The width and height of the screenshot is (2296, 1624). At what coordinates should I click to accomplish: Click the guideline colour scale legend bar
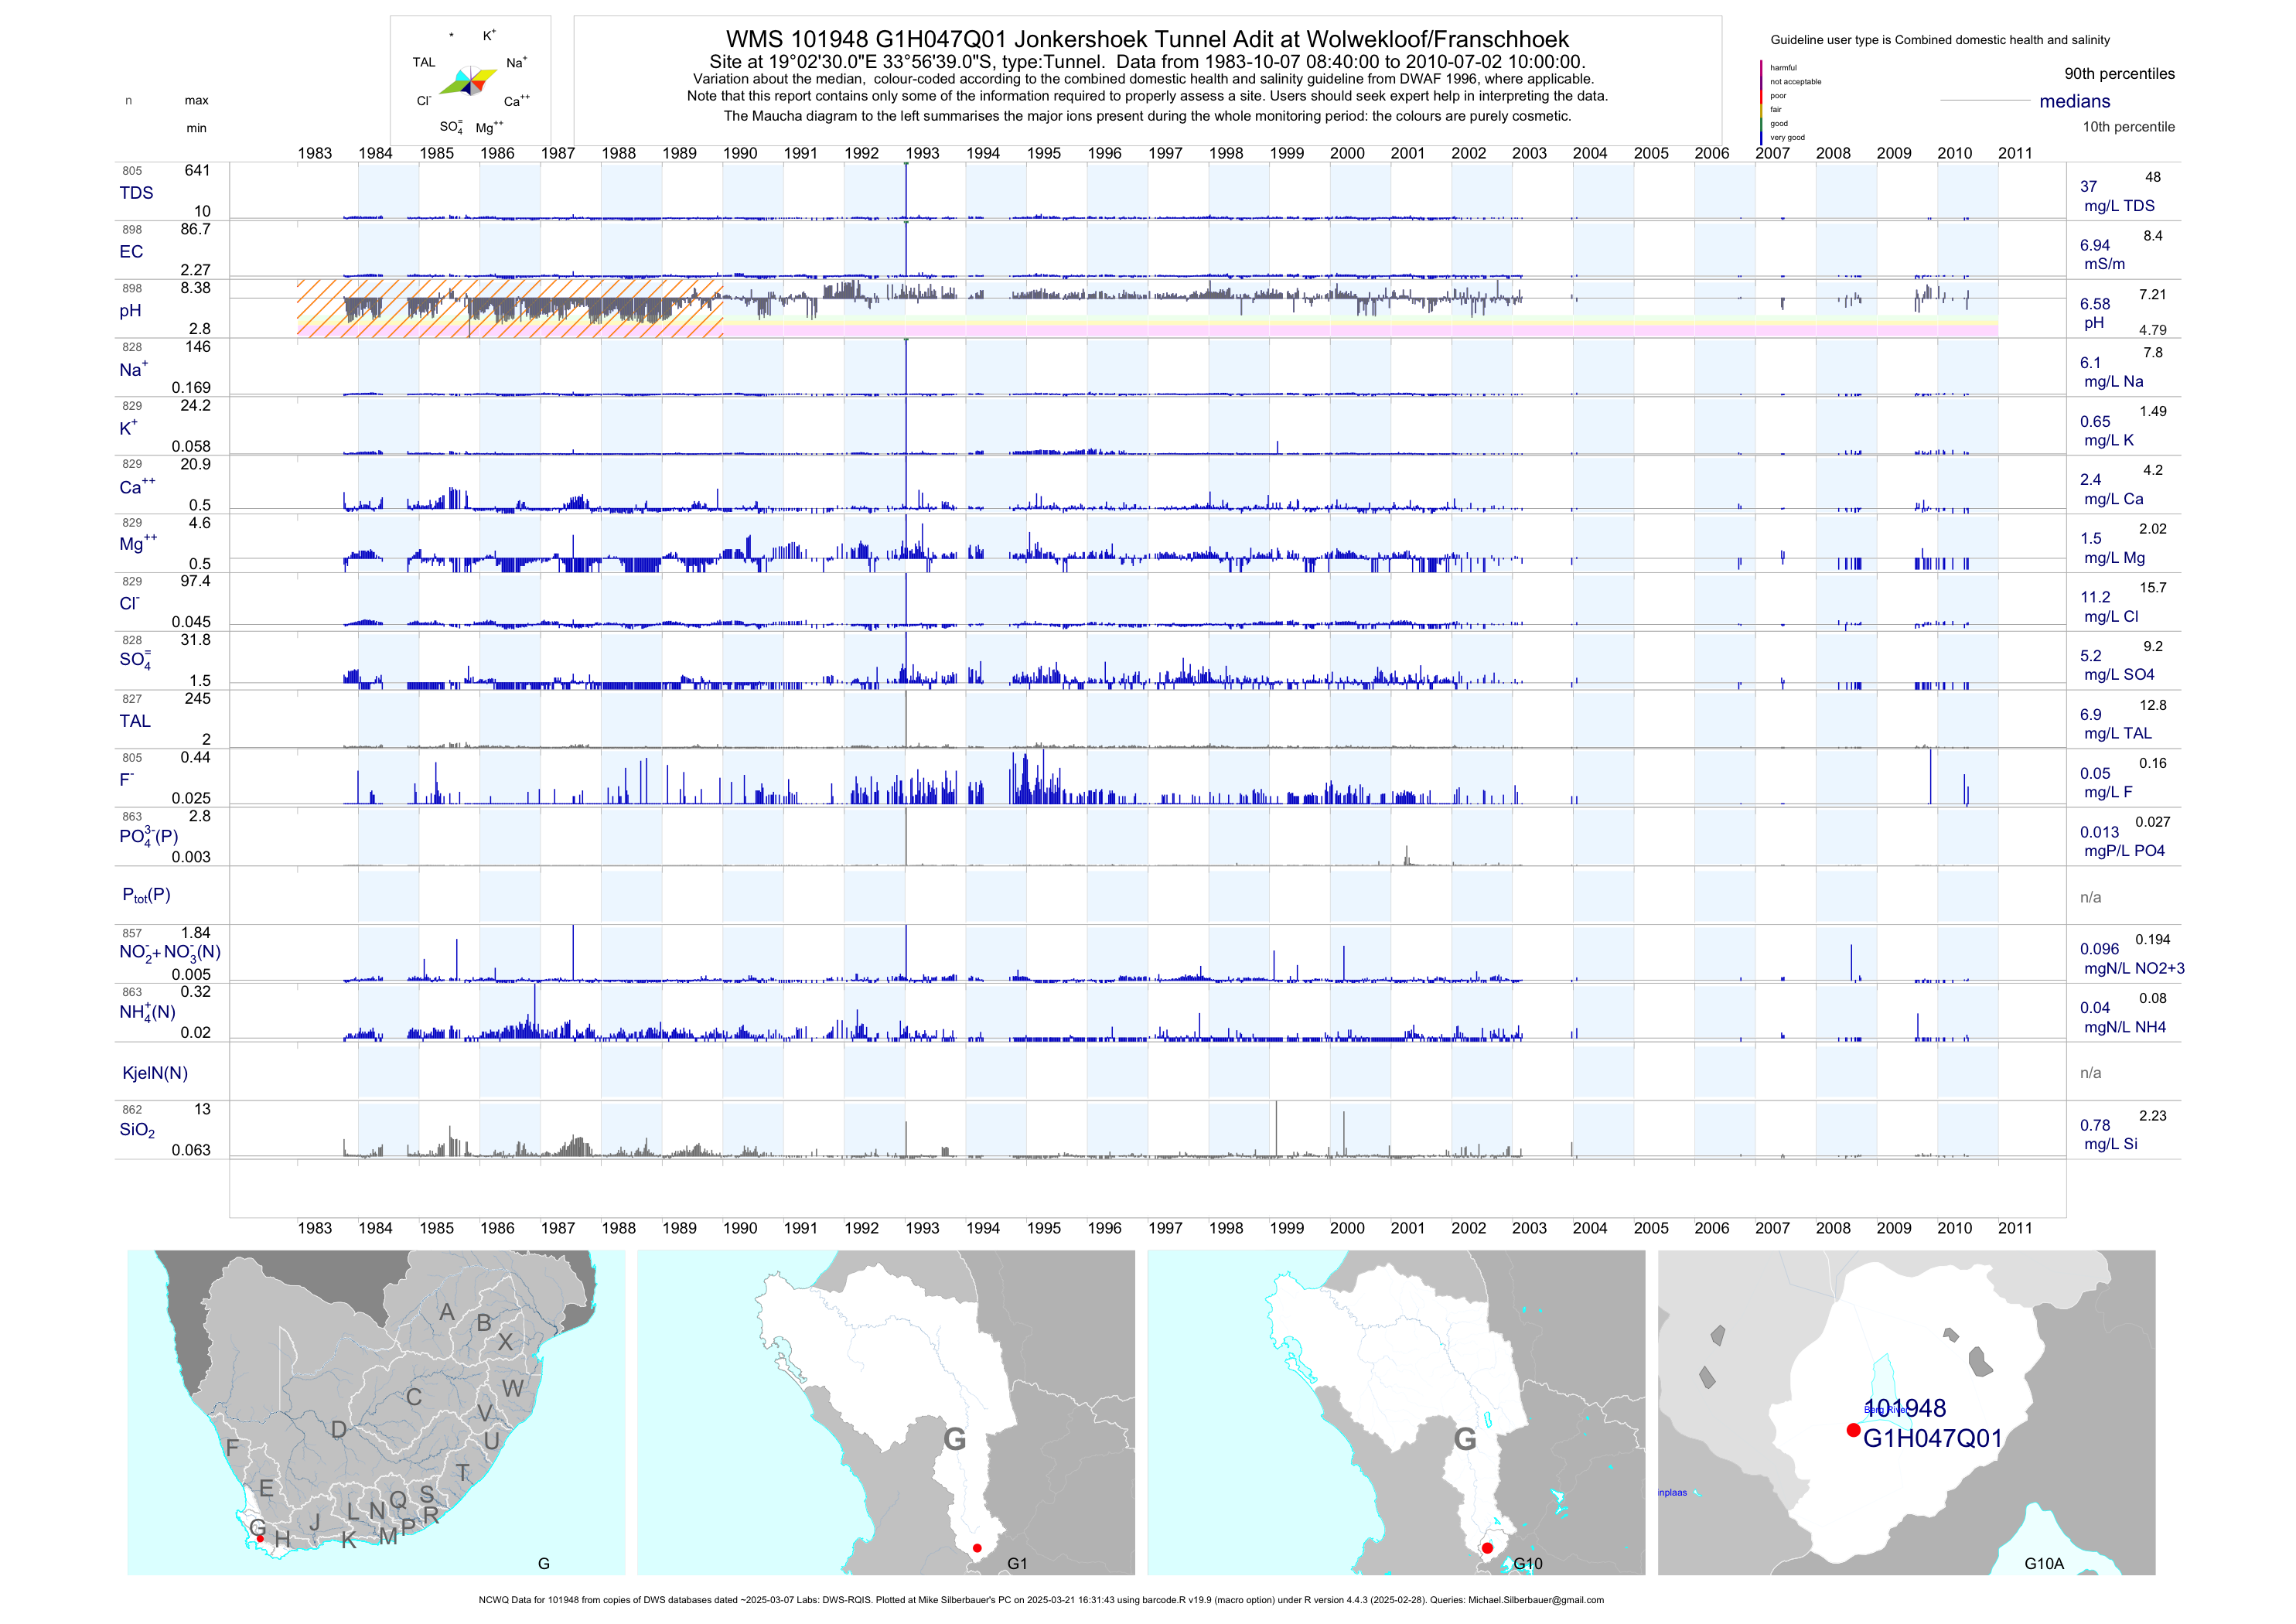pyautogui.click(x=1761, y=102)
